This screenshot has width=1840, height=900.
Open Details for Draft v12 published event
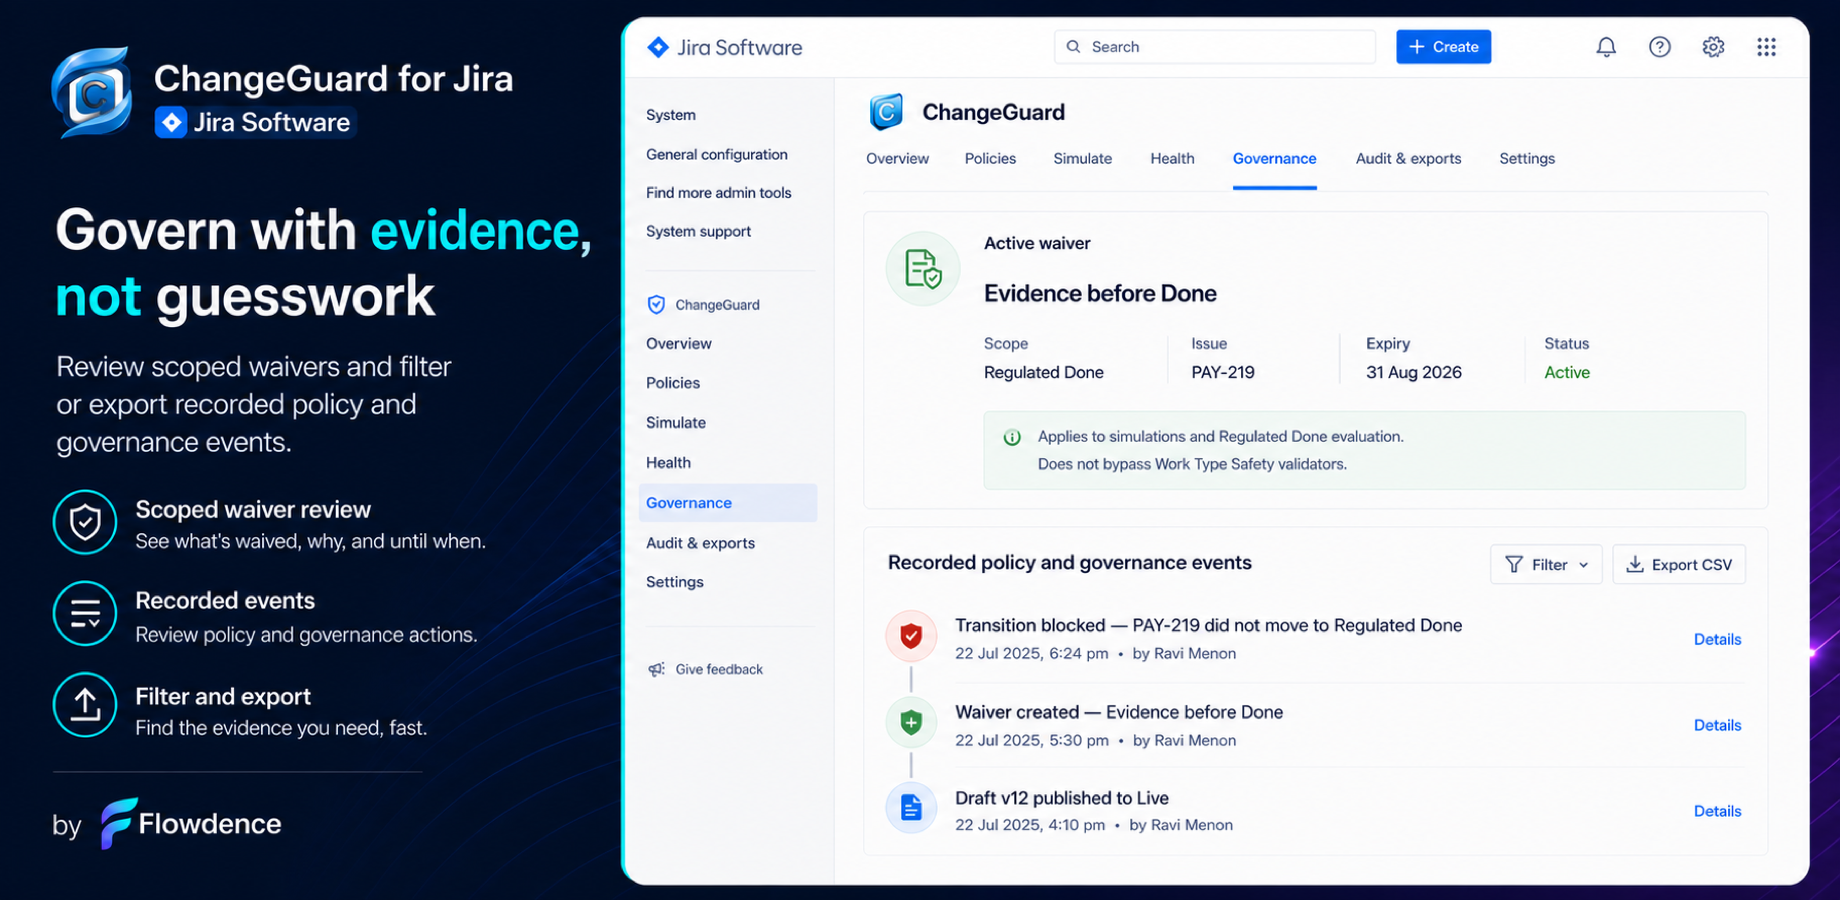point(1717,812)
